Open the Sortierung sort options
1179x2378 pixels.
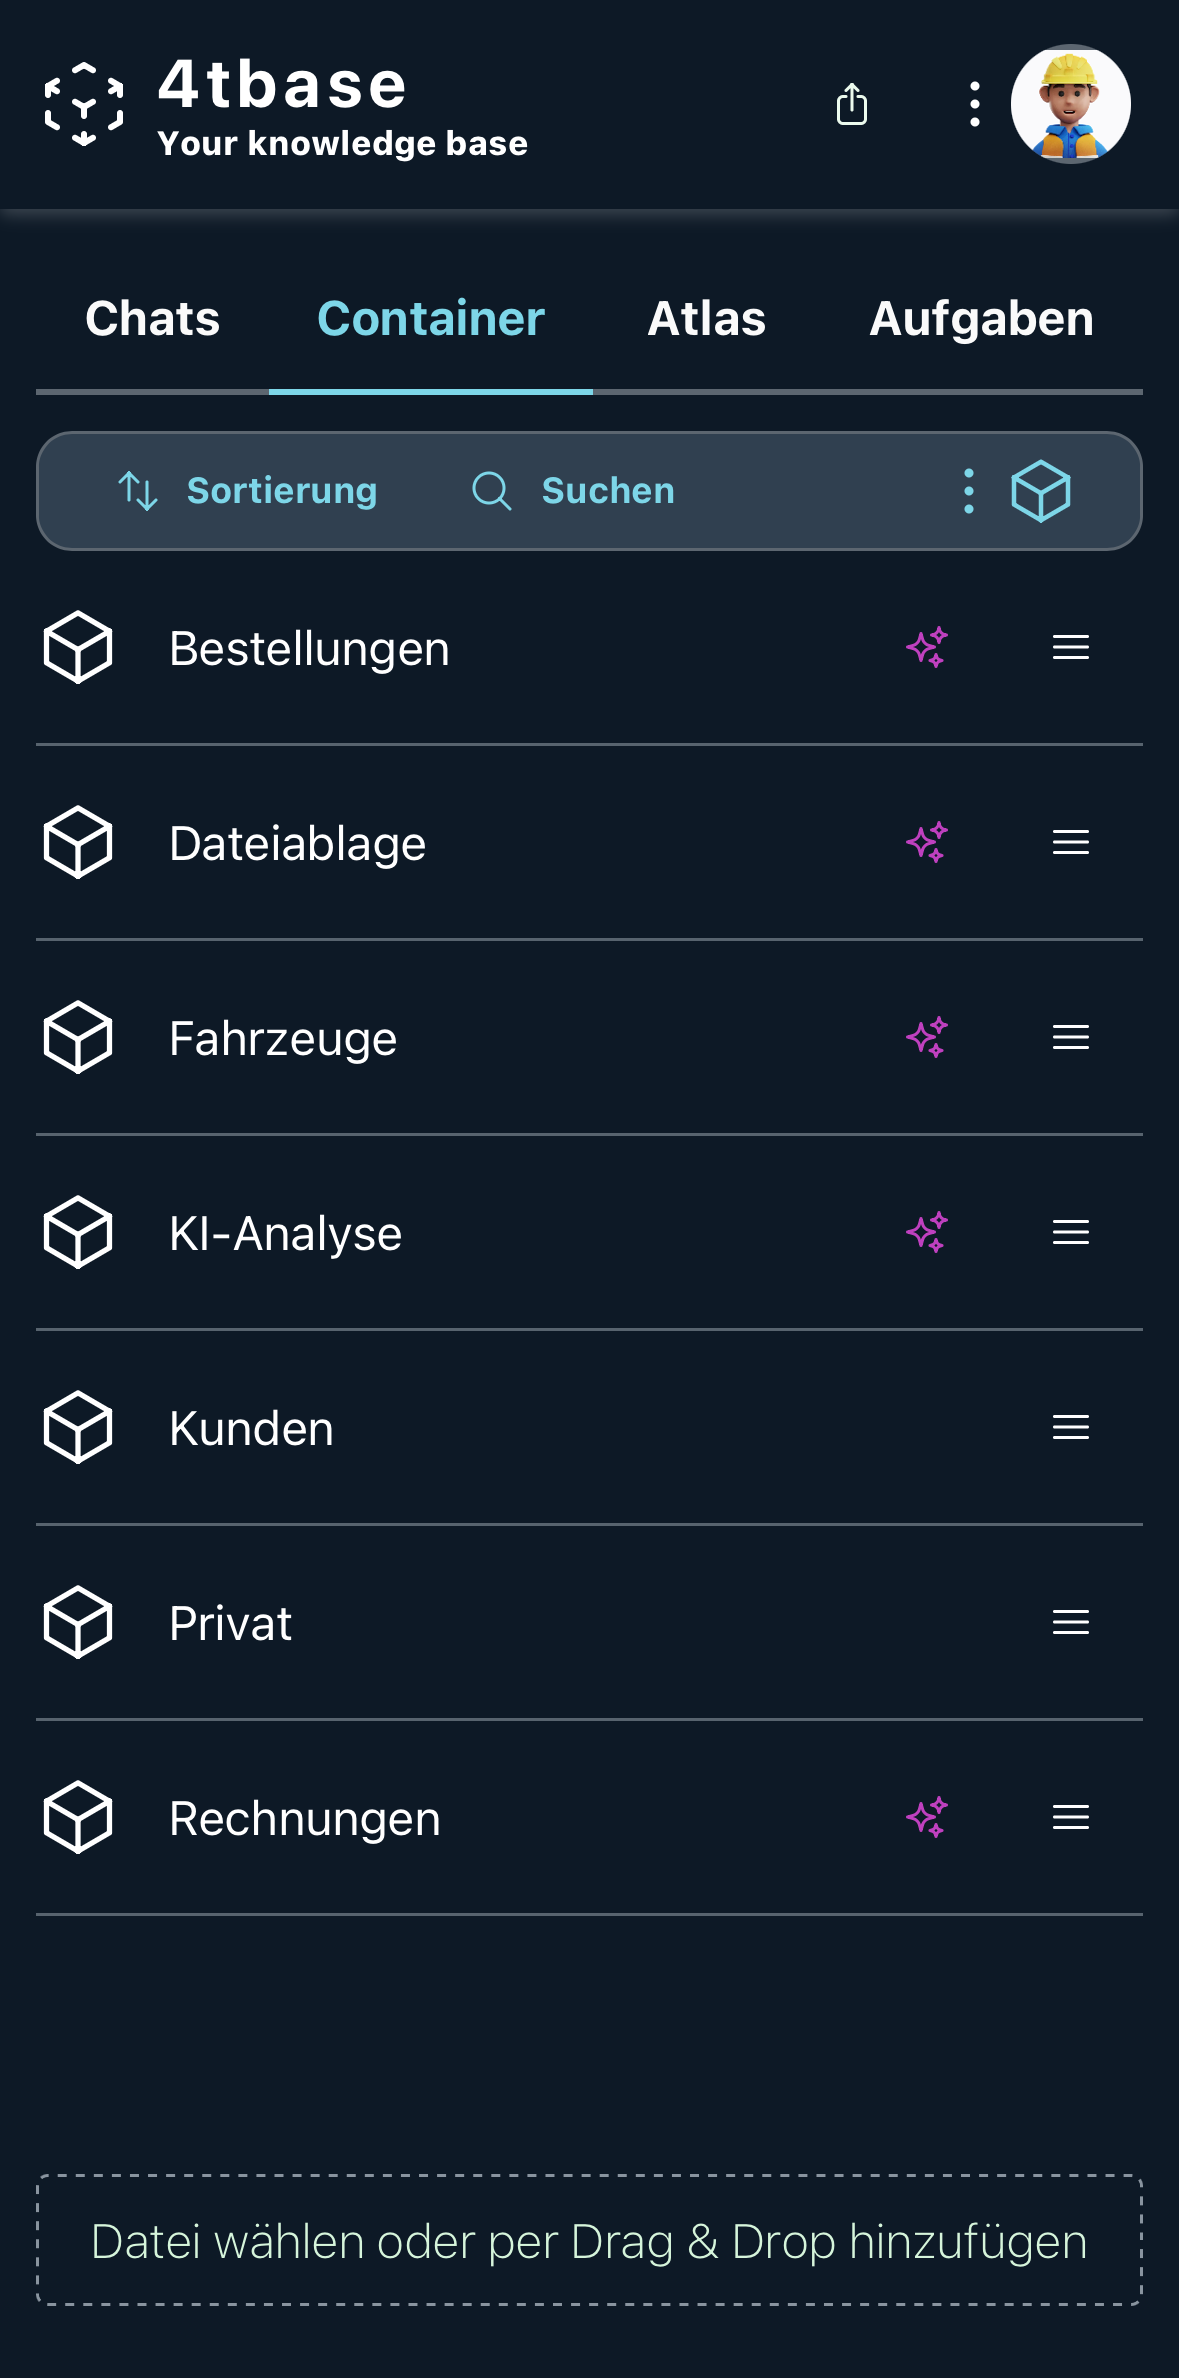tap(248, 491)
